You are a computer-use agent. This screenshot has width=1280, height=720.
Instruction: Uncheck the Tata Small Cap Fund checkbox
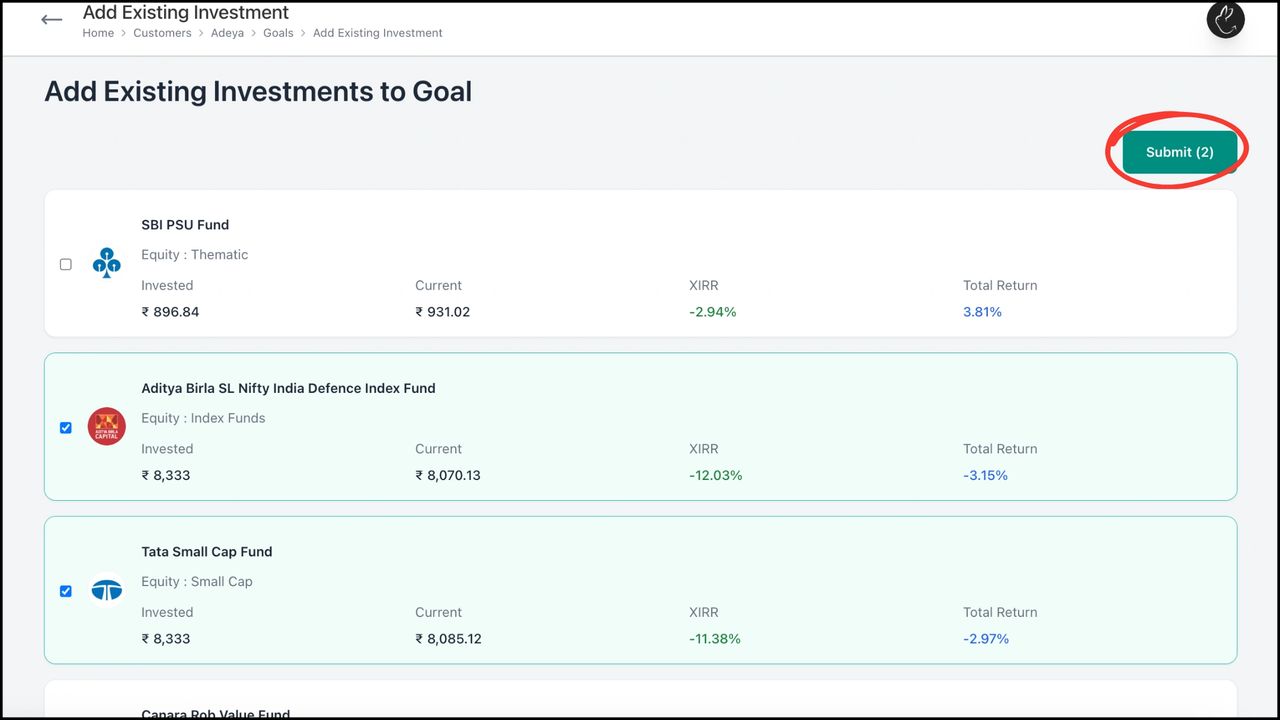(x=66, y=591)
